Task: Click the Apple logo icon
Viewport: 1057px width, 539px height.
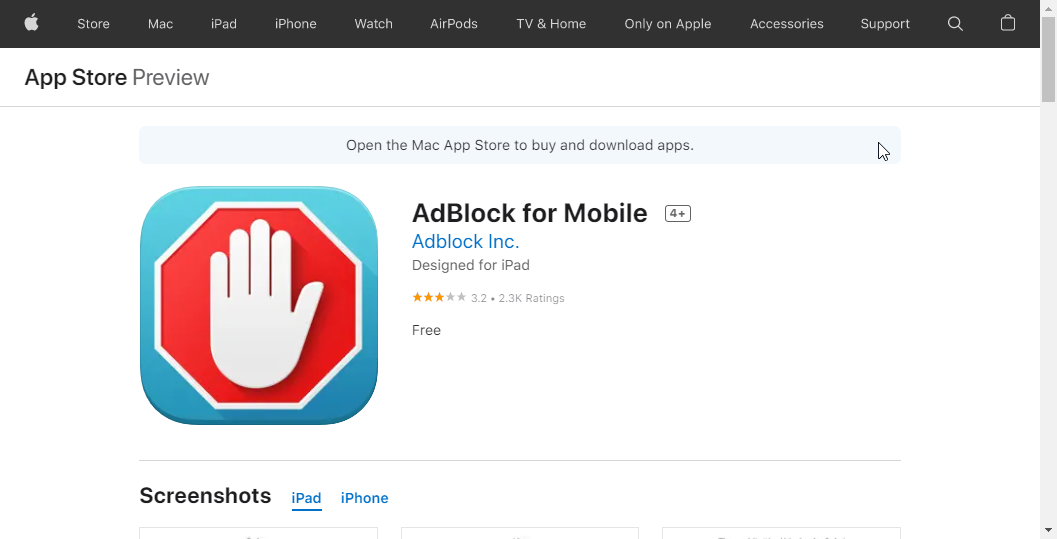Action: (x=32, y=23)
